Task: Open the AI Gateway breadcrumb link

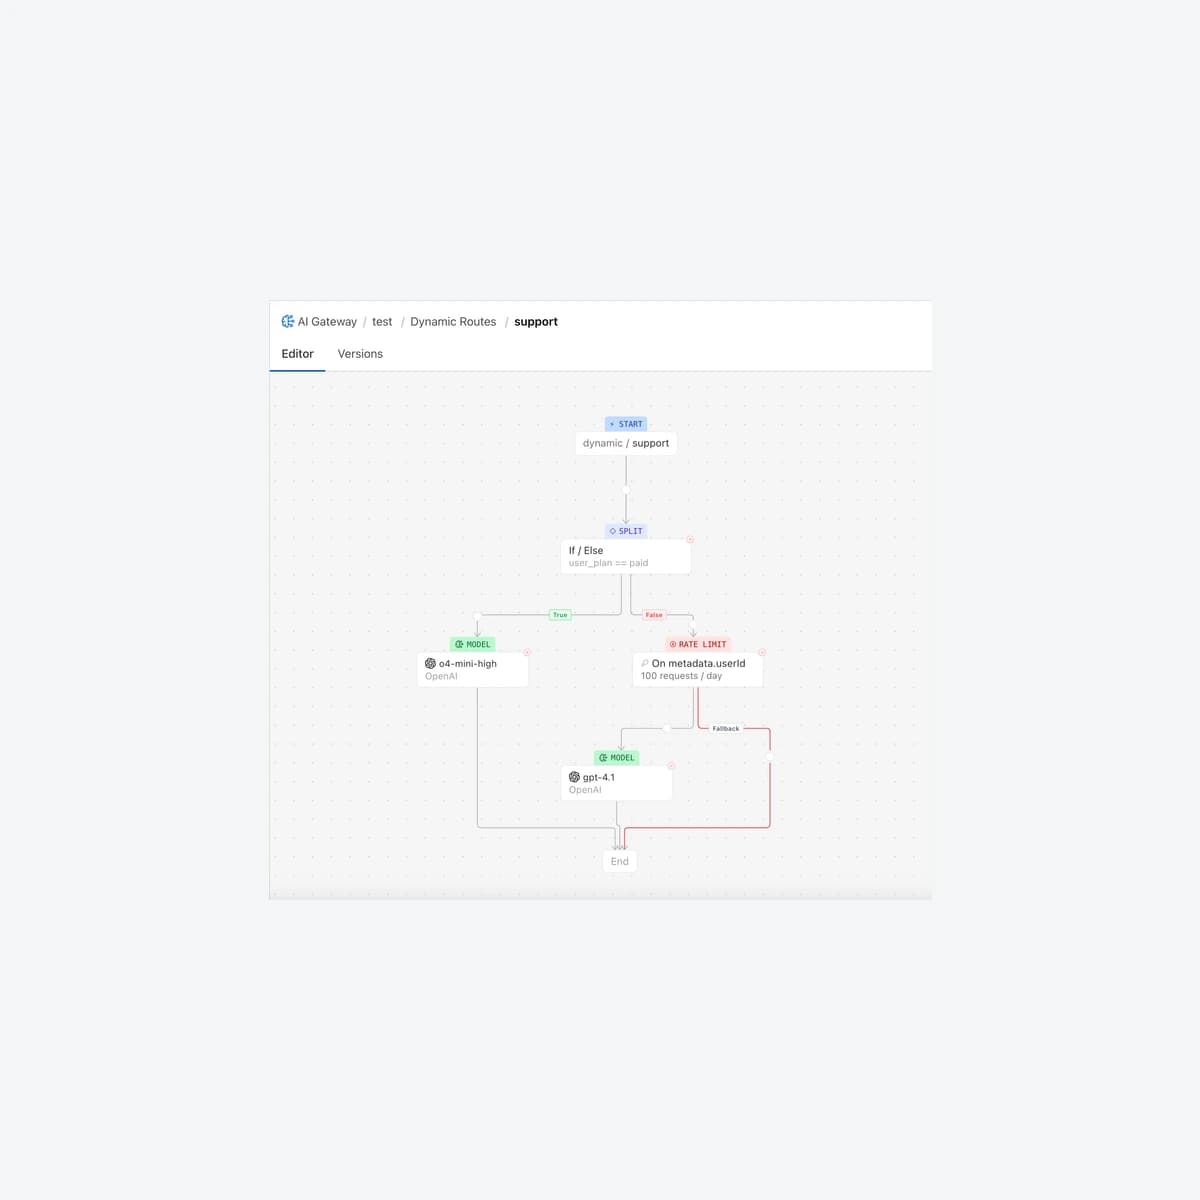Action: pos(327,322)
